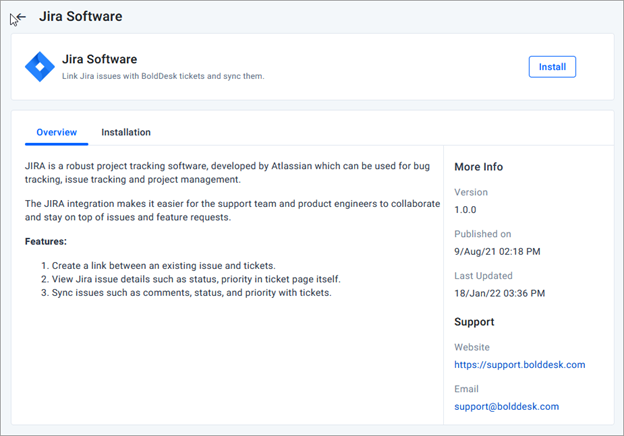Viewport: 624px width, 436px height.
Task: Click the Jira Software page title
Action: click(81, 16)
